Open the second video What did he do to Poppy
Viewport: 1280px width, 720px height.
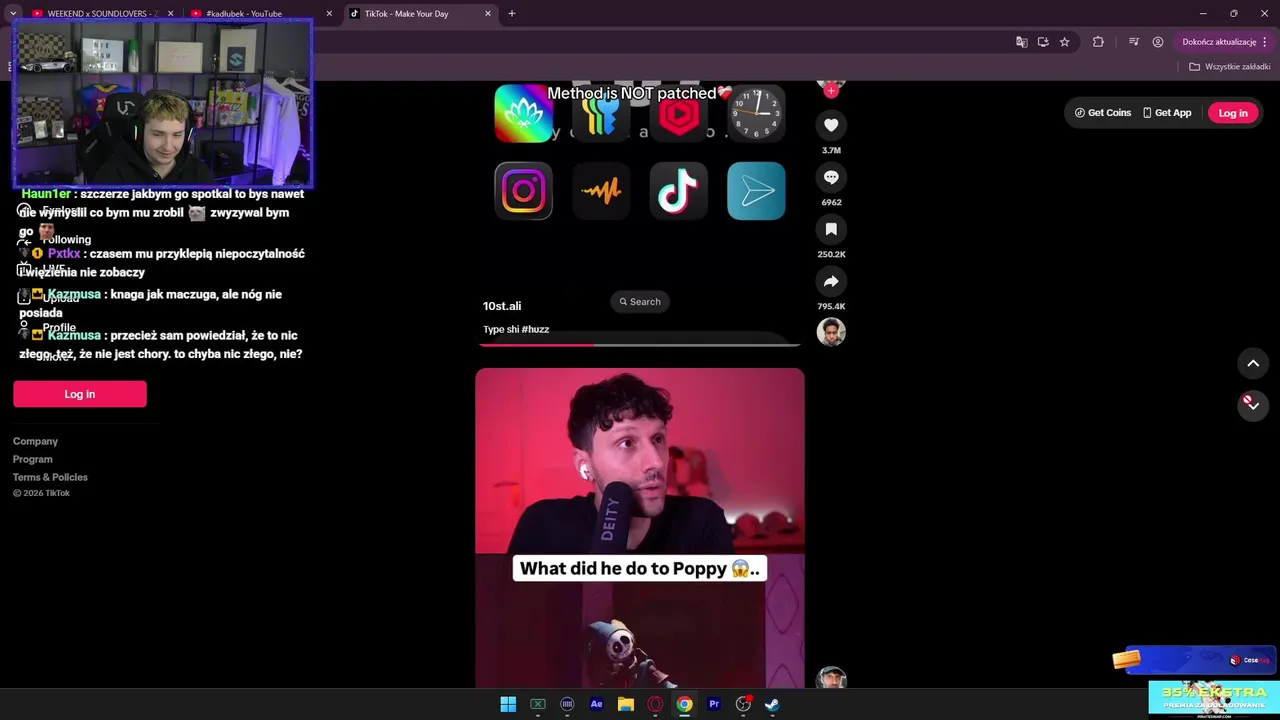click(640, 528)
